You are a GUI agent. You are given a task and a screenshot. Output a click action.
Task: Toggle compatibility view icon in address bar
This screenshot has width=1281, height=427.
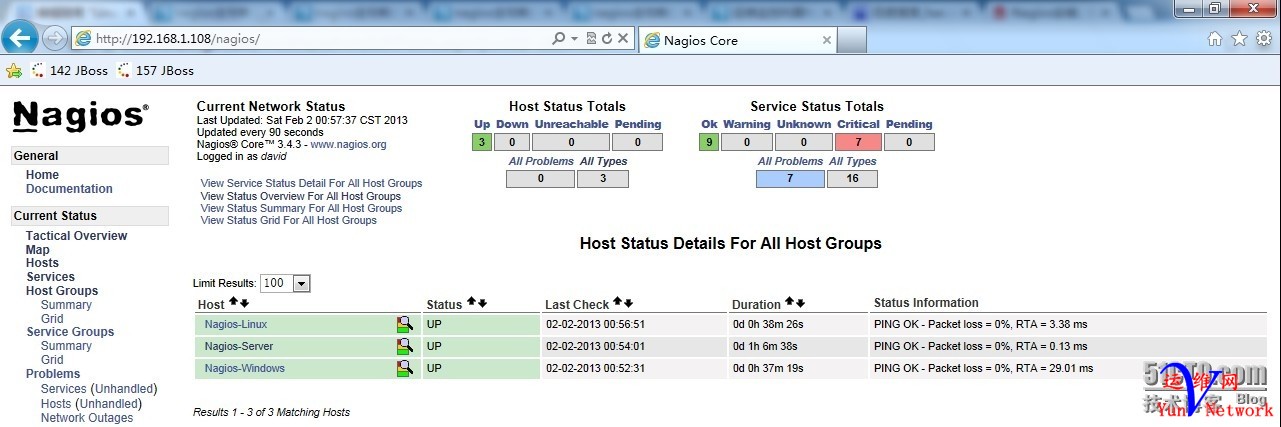pyautogui.click(x=591, y=38)
